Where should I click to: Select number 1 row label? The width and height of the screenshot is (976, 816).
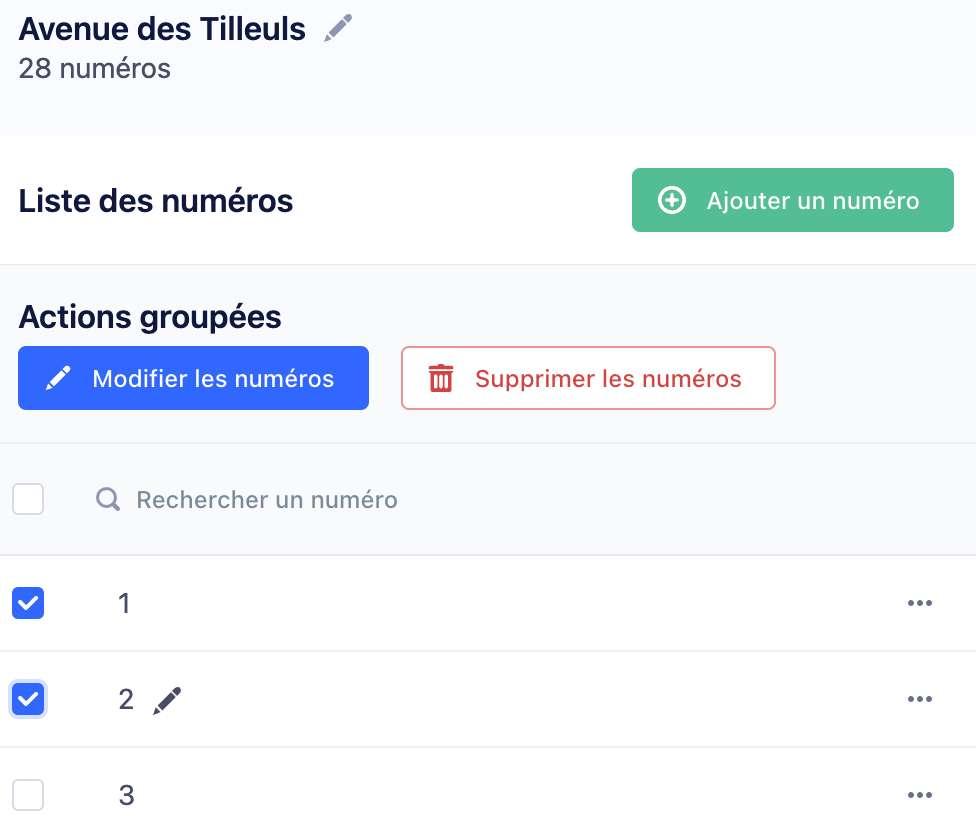pos(124,603)
